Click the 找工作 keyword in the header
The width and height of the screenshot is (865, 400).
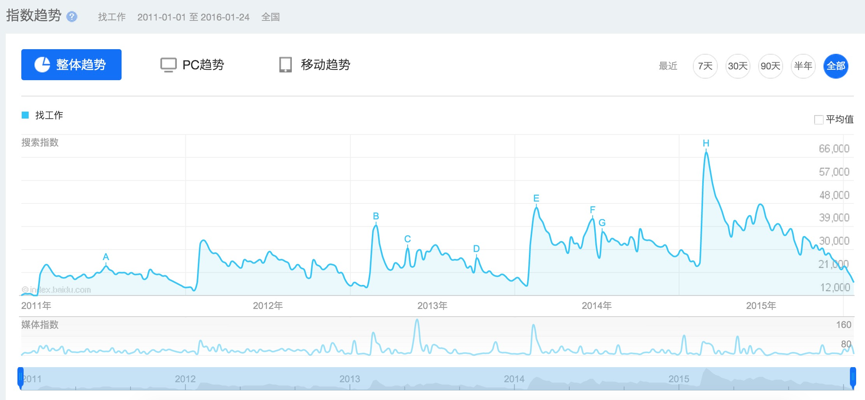111,17
